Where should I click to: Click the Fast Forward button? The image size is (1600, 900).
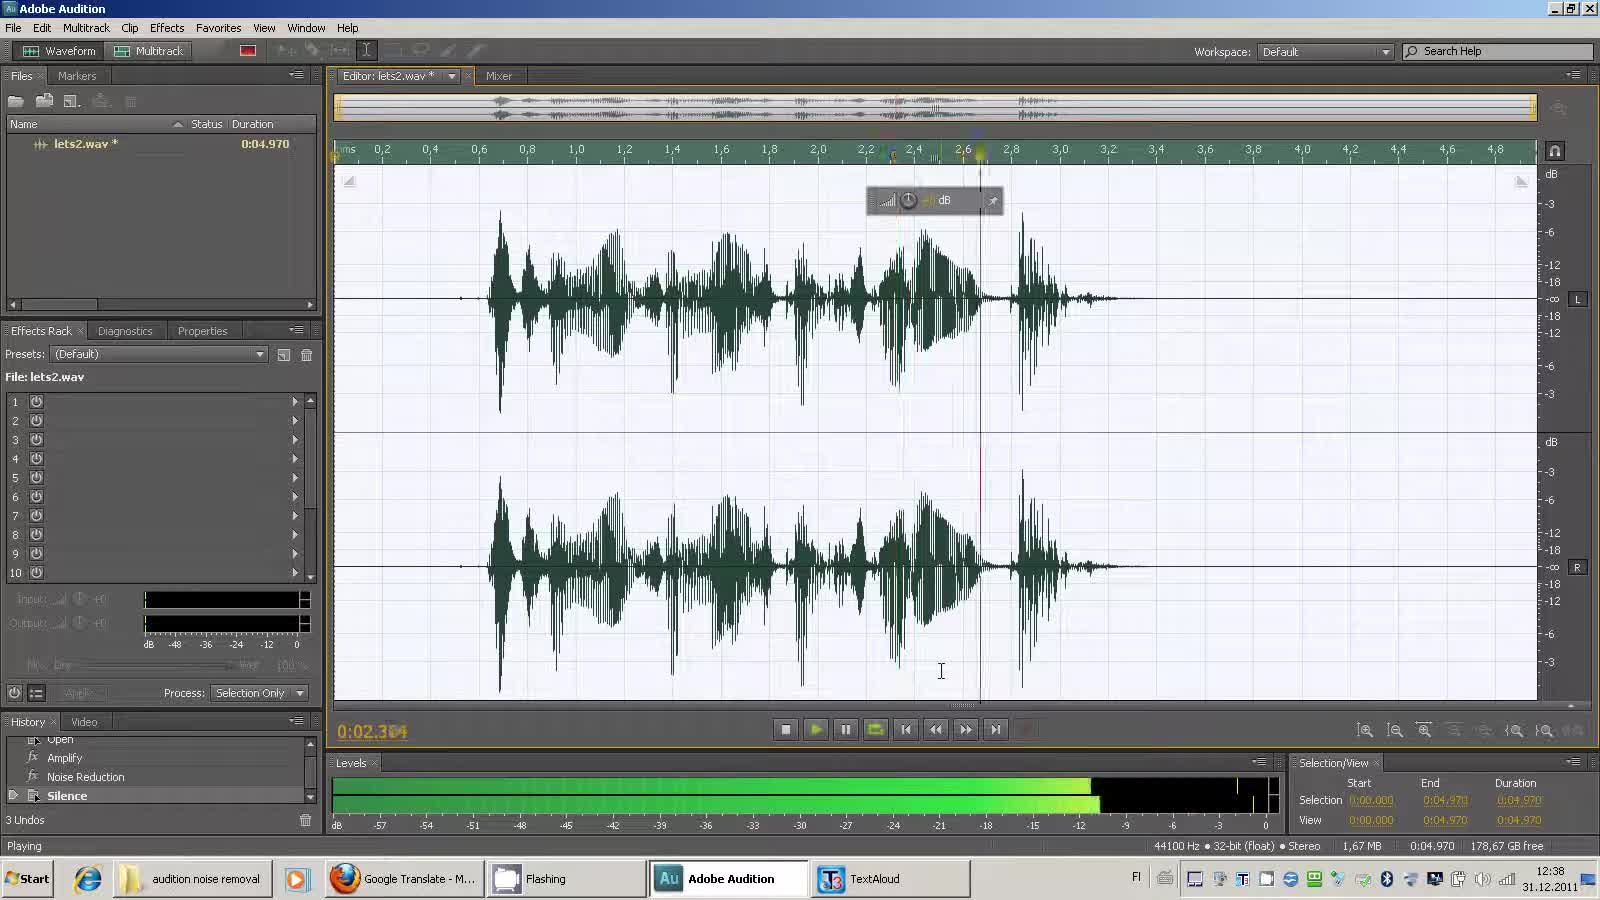966,730
